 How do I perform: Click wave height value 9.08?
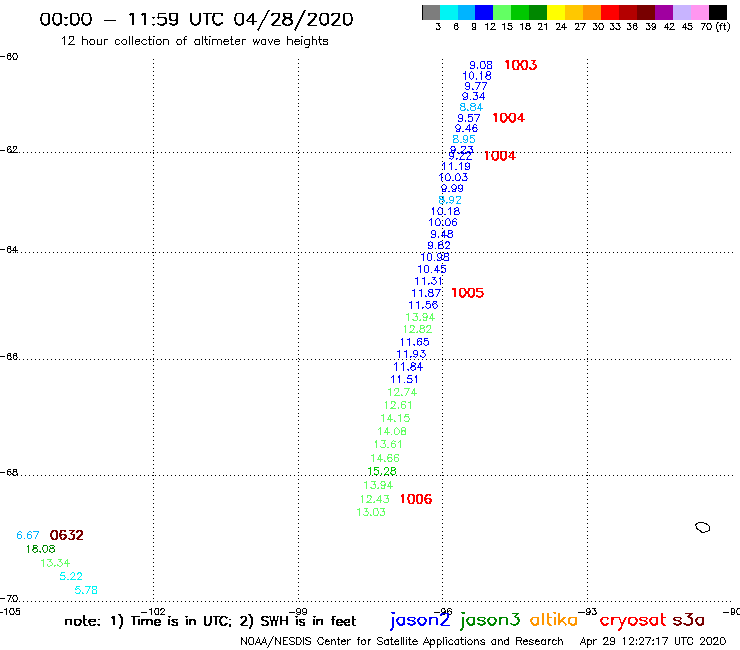(x=481, y=65)
